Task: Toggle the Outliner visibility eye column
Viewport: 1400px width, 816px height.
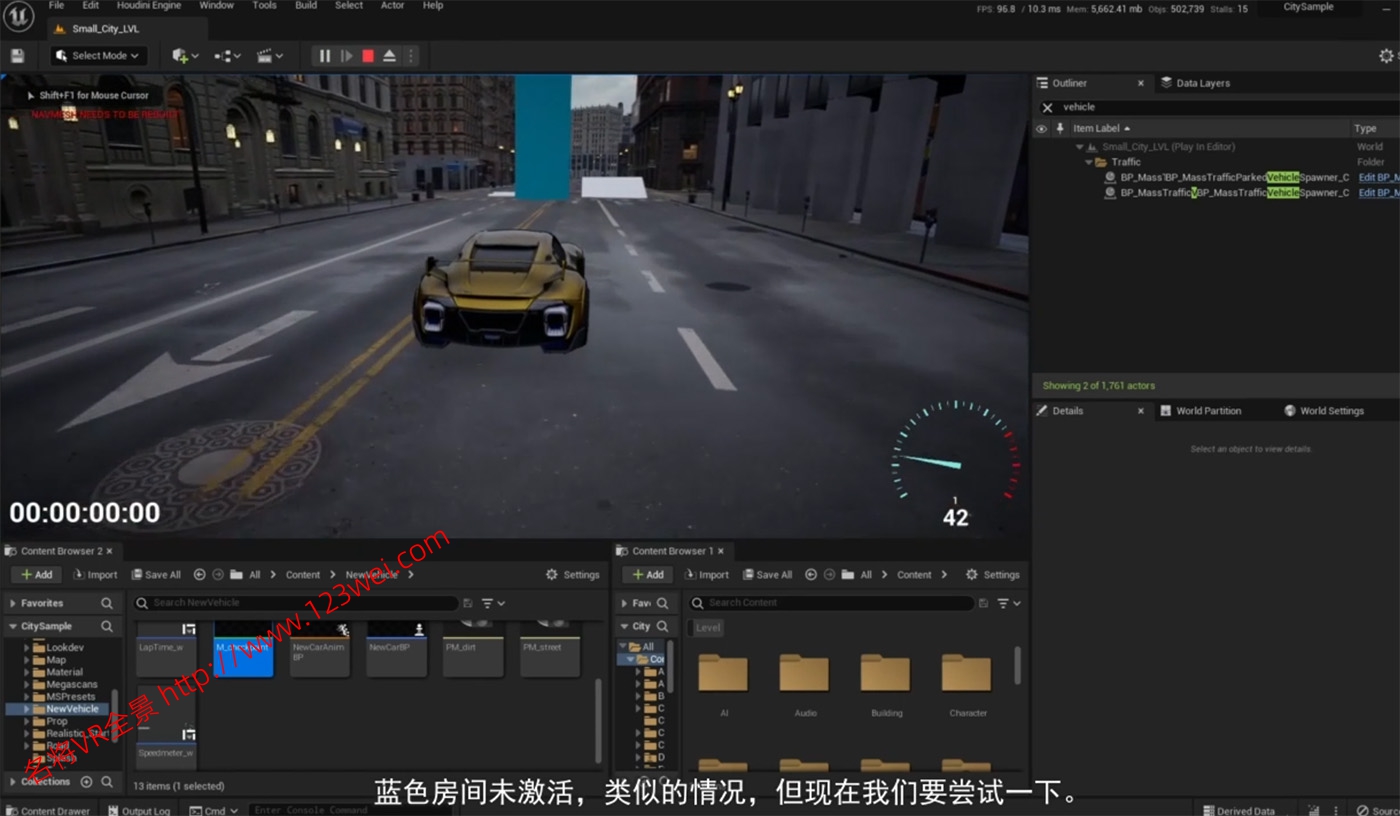Action: coord(1041,128)
